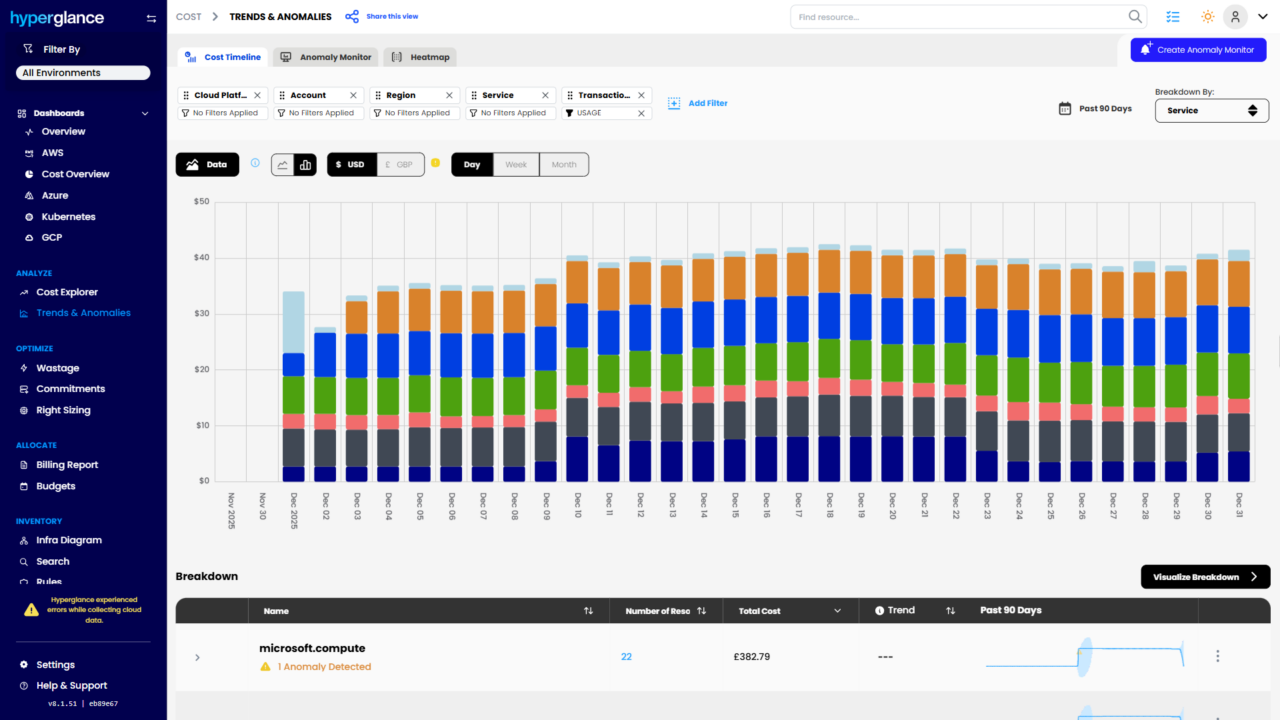Switch to the Anomaly Monitor tab
This screenshot has height=720, width=1280.
pos(326,57)
